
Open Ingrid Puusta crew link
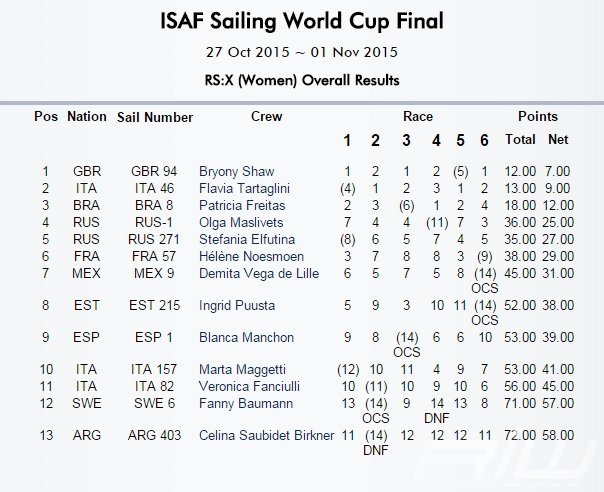point(237,306)
